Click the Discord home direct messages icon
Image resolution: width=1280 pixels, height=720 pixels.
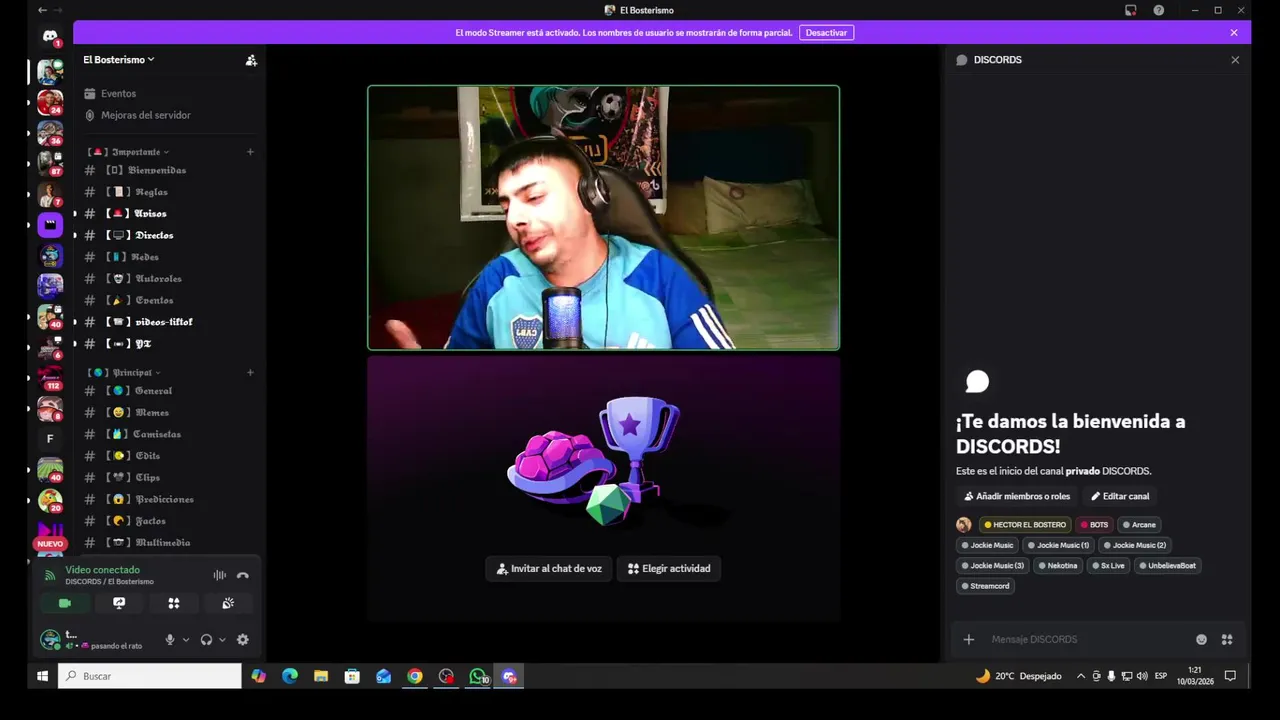click(50, 37)
